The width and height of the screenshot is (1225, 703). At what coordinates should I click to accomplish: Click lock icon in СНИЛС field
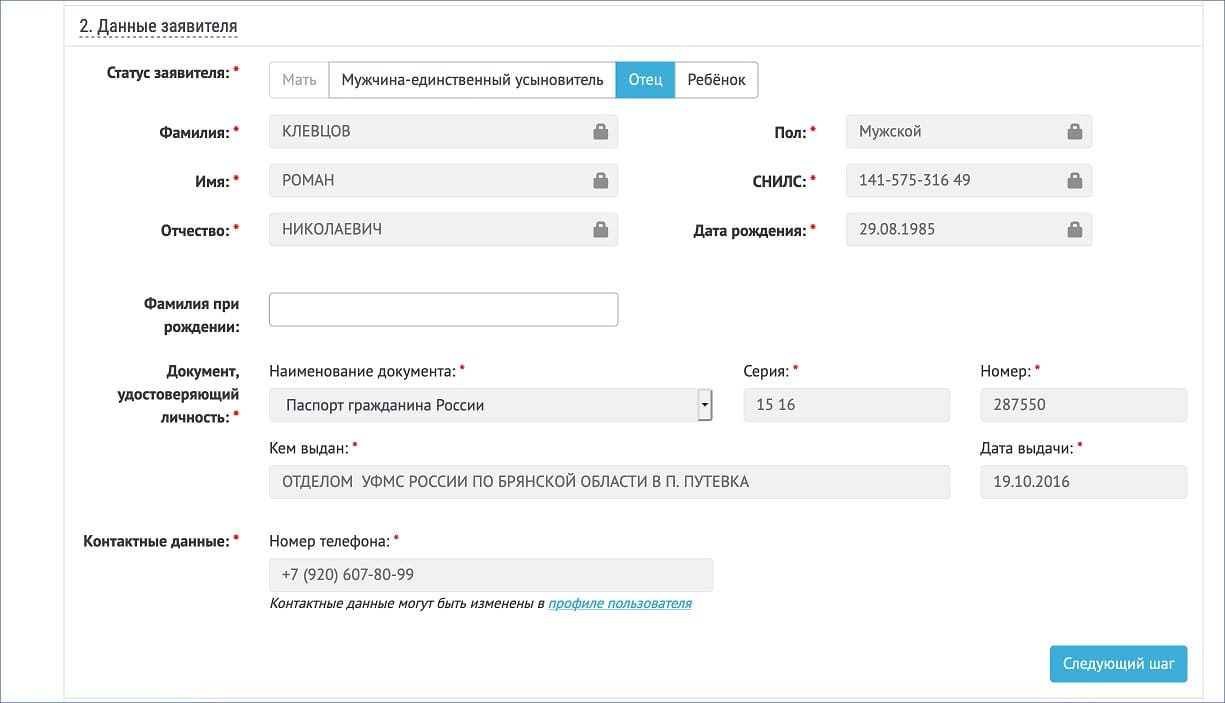(x=1074, y=181)
